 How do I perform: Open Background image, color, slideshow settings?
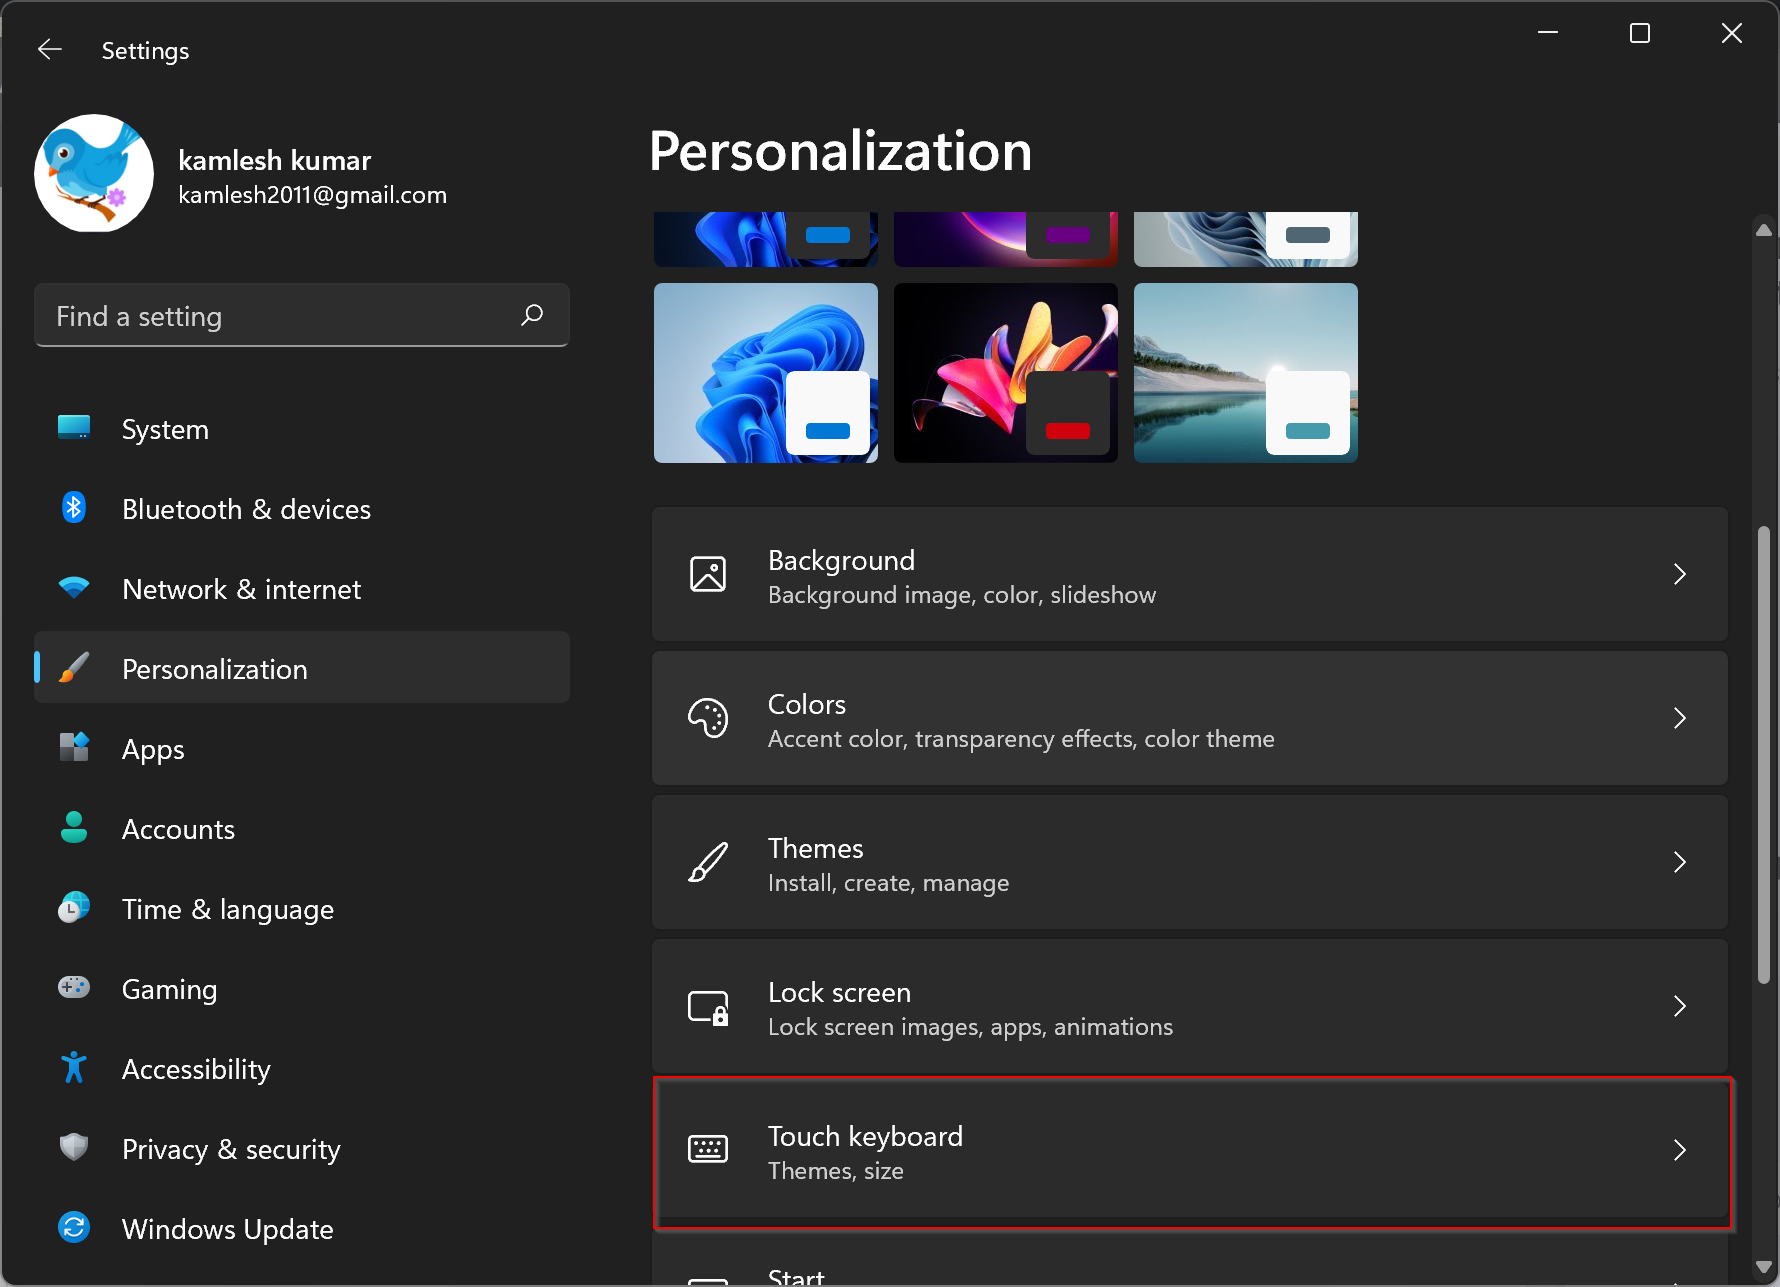(x=1190, y=574)
